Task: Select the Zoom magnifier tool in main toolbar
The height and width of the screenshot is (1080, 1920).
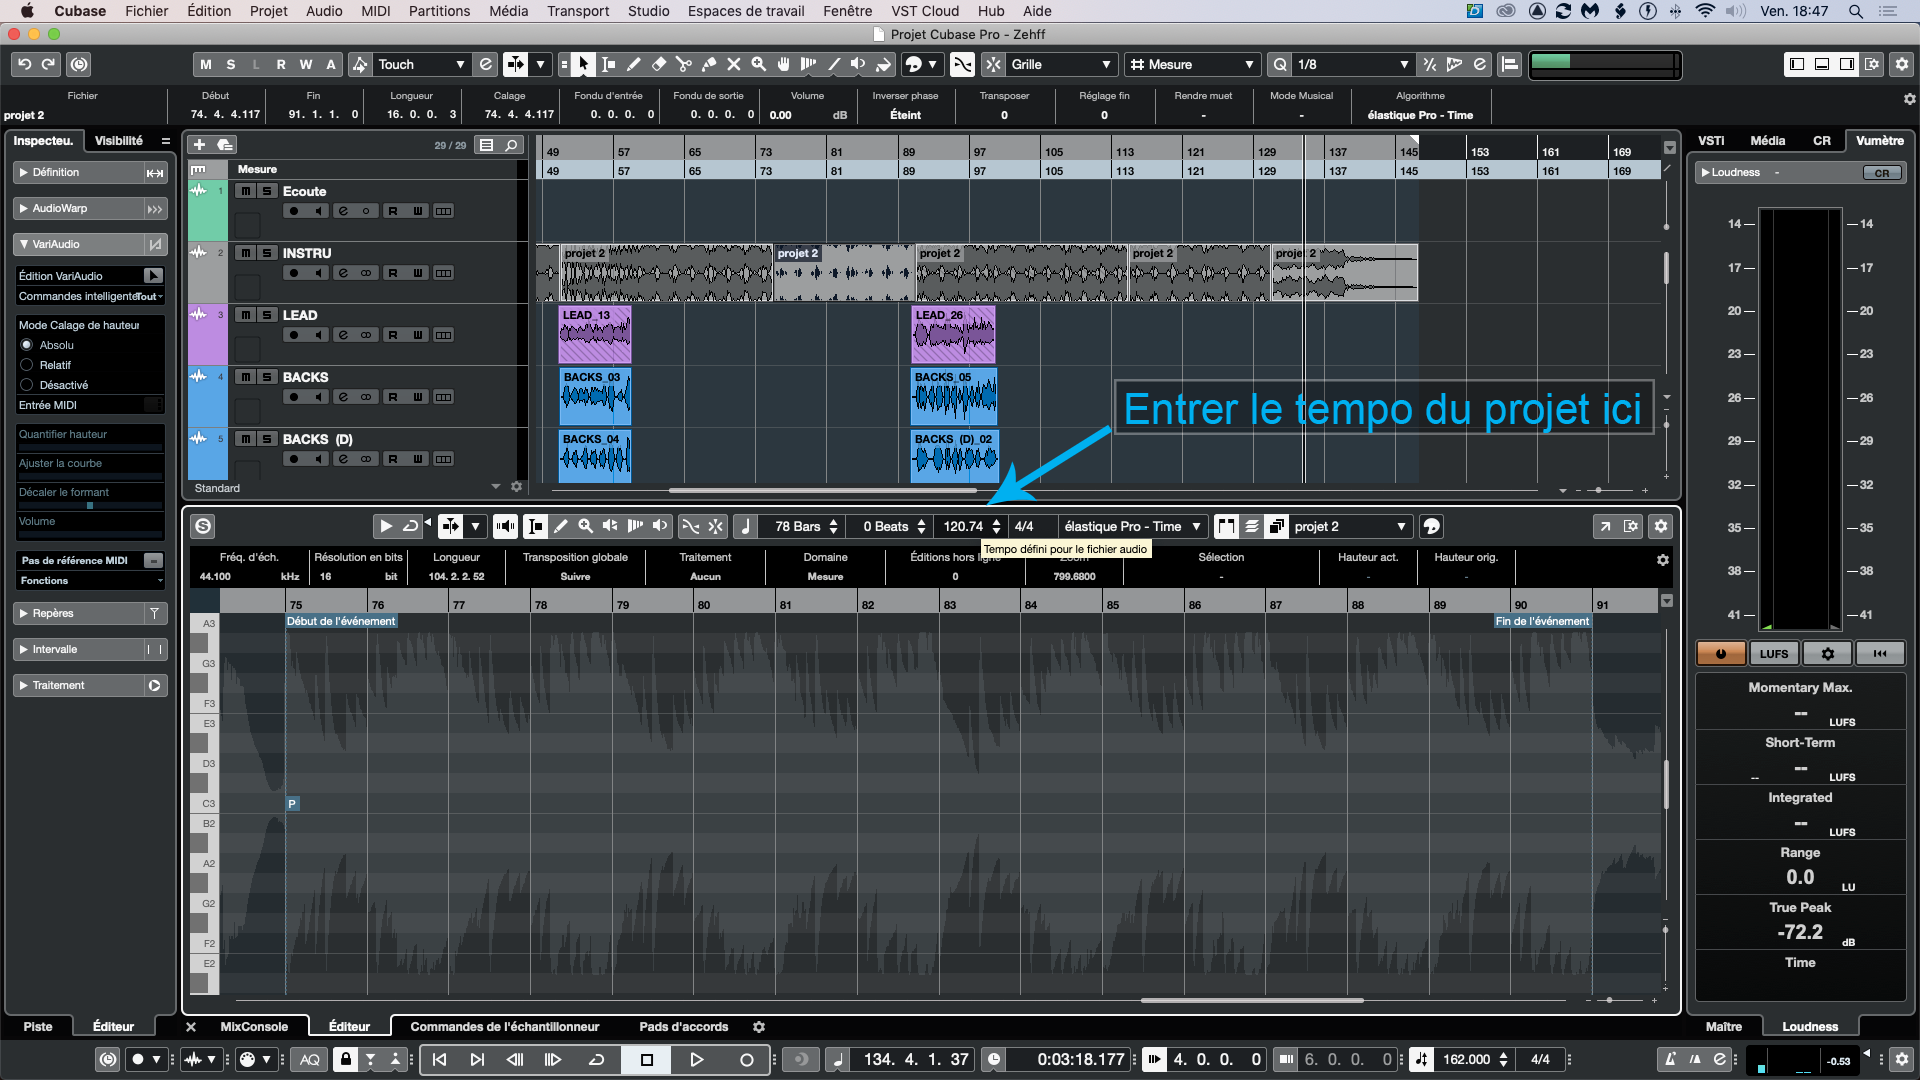Action: (758, 64)
